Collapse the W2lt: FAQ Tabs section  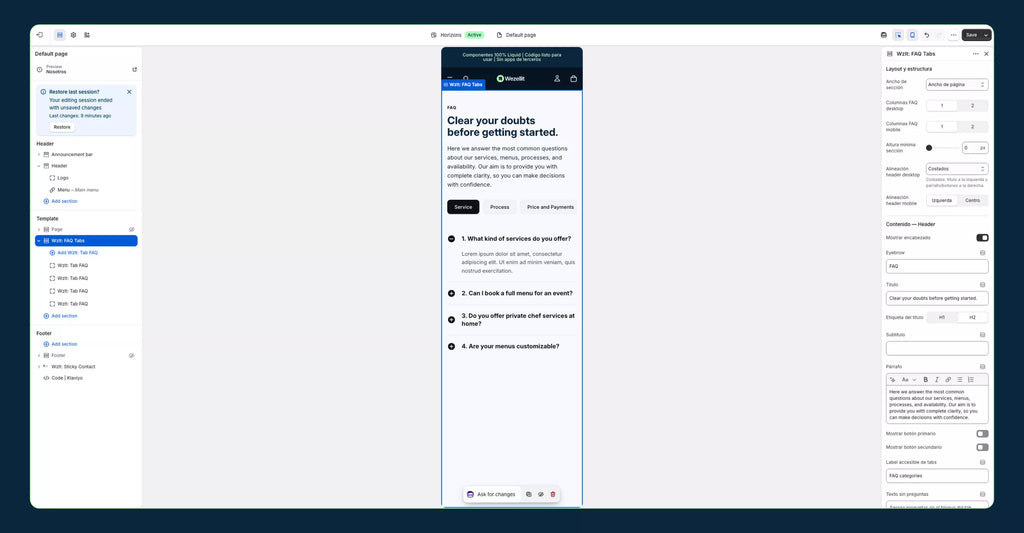point(39,241)
